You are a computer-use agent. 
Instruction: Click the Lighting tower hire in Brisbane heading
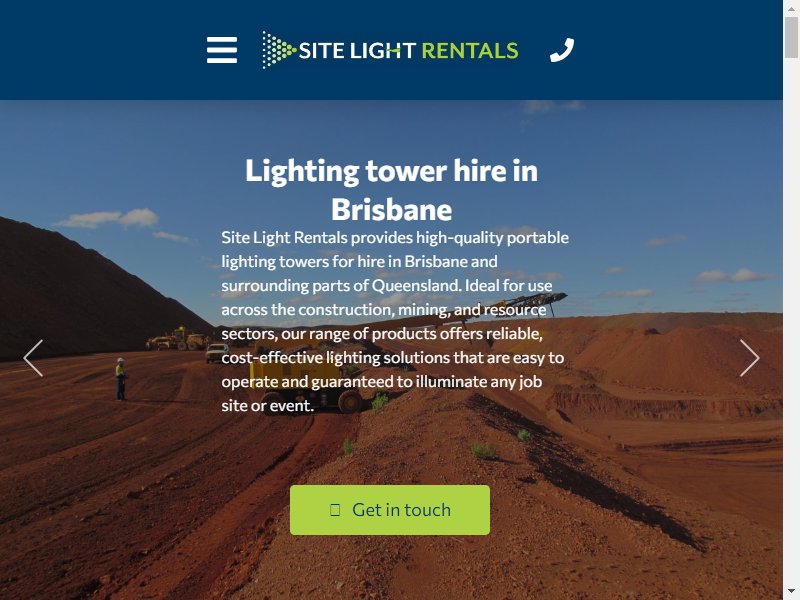coord(391,190)
